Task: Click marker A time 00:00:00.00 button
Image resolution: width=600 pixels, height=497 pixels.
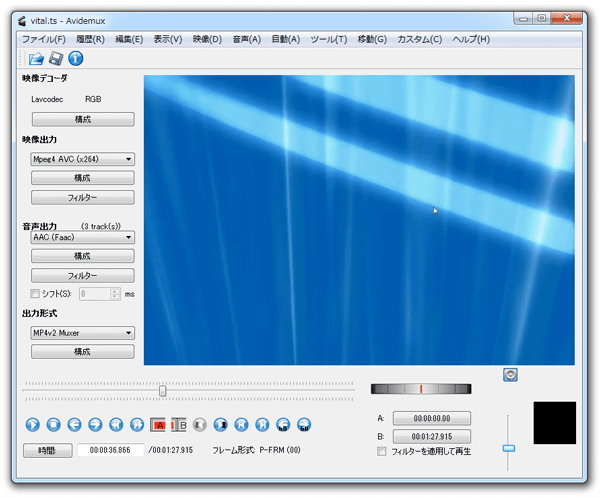Action: tap(432, 419)
